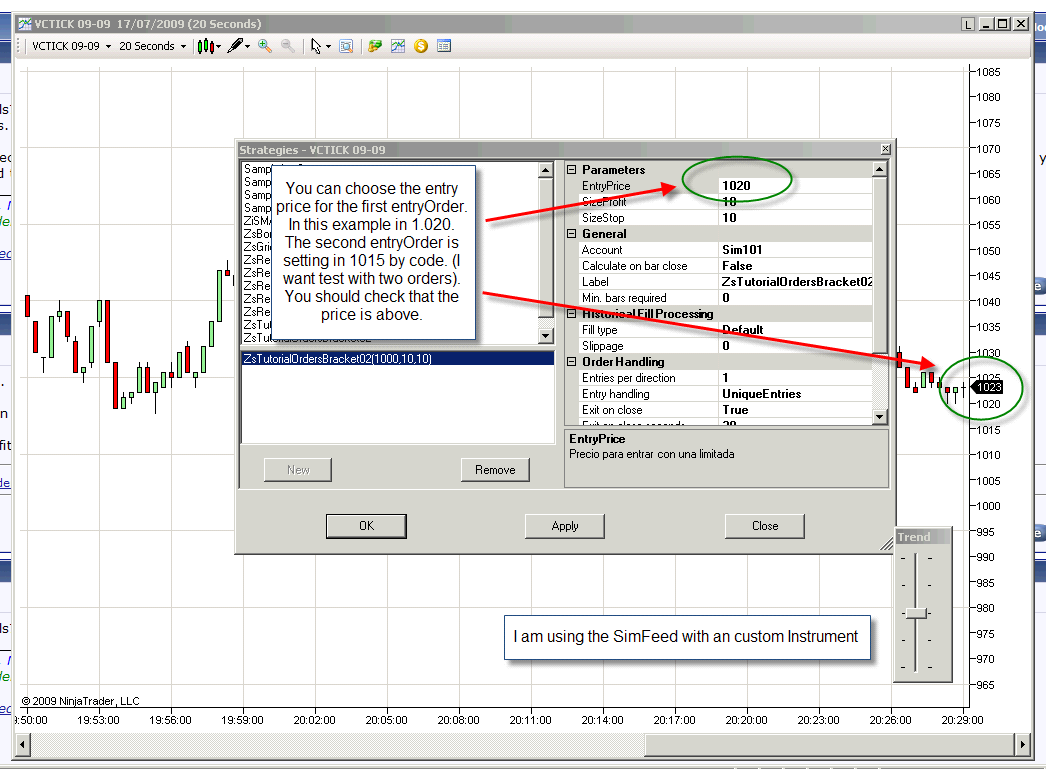Click the New button
Screen dimensions: 1046x769
[x=298, y=470]
